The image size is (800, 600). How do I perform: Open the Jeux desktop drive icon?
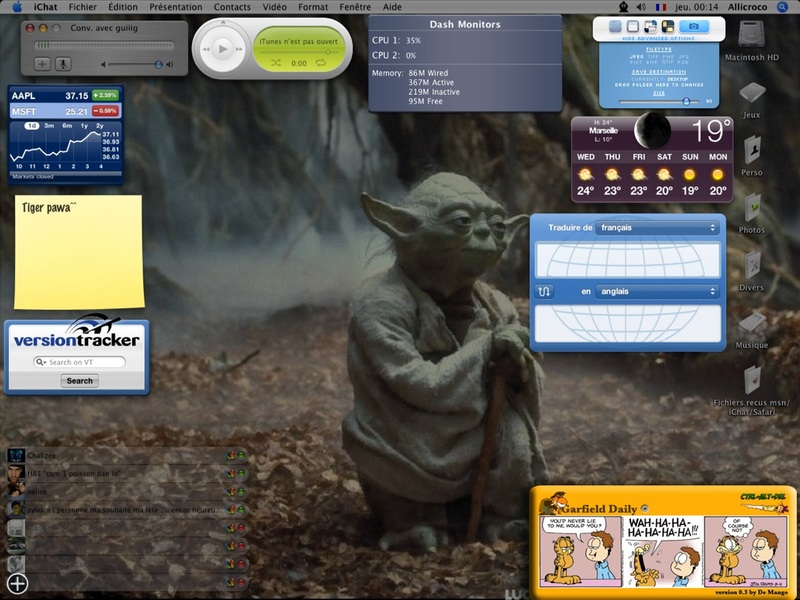click(751, 94)
